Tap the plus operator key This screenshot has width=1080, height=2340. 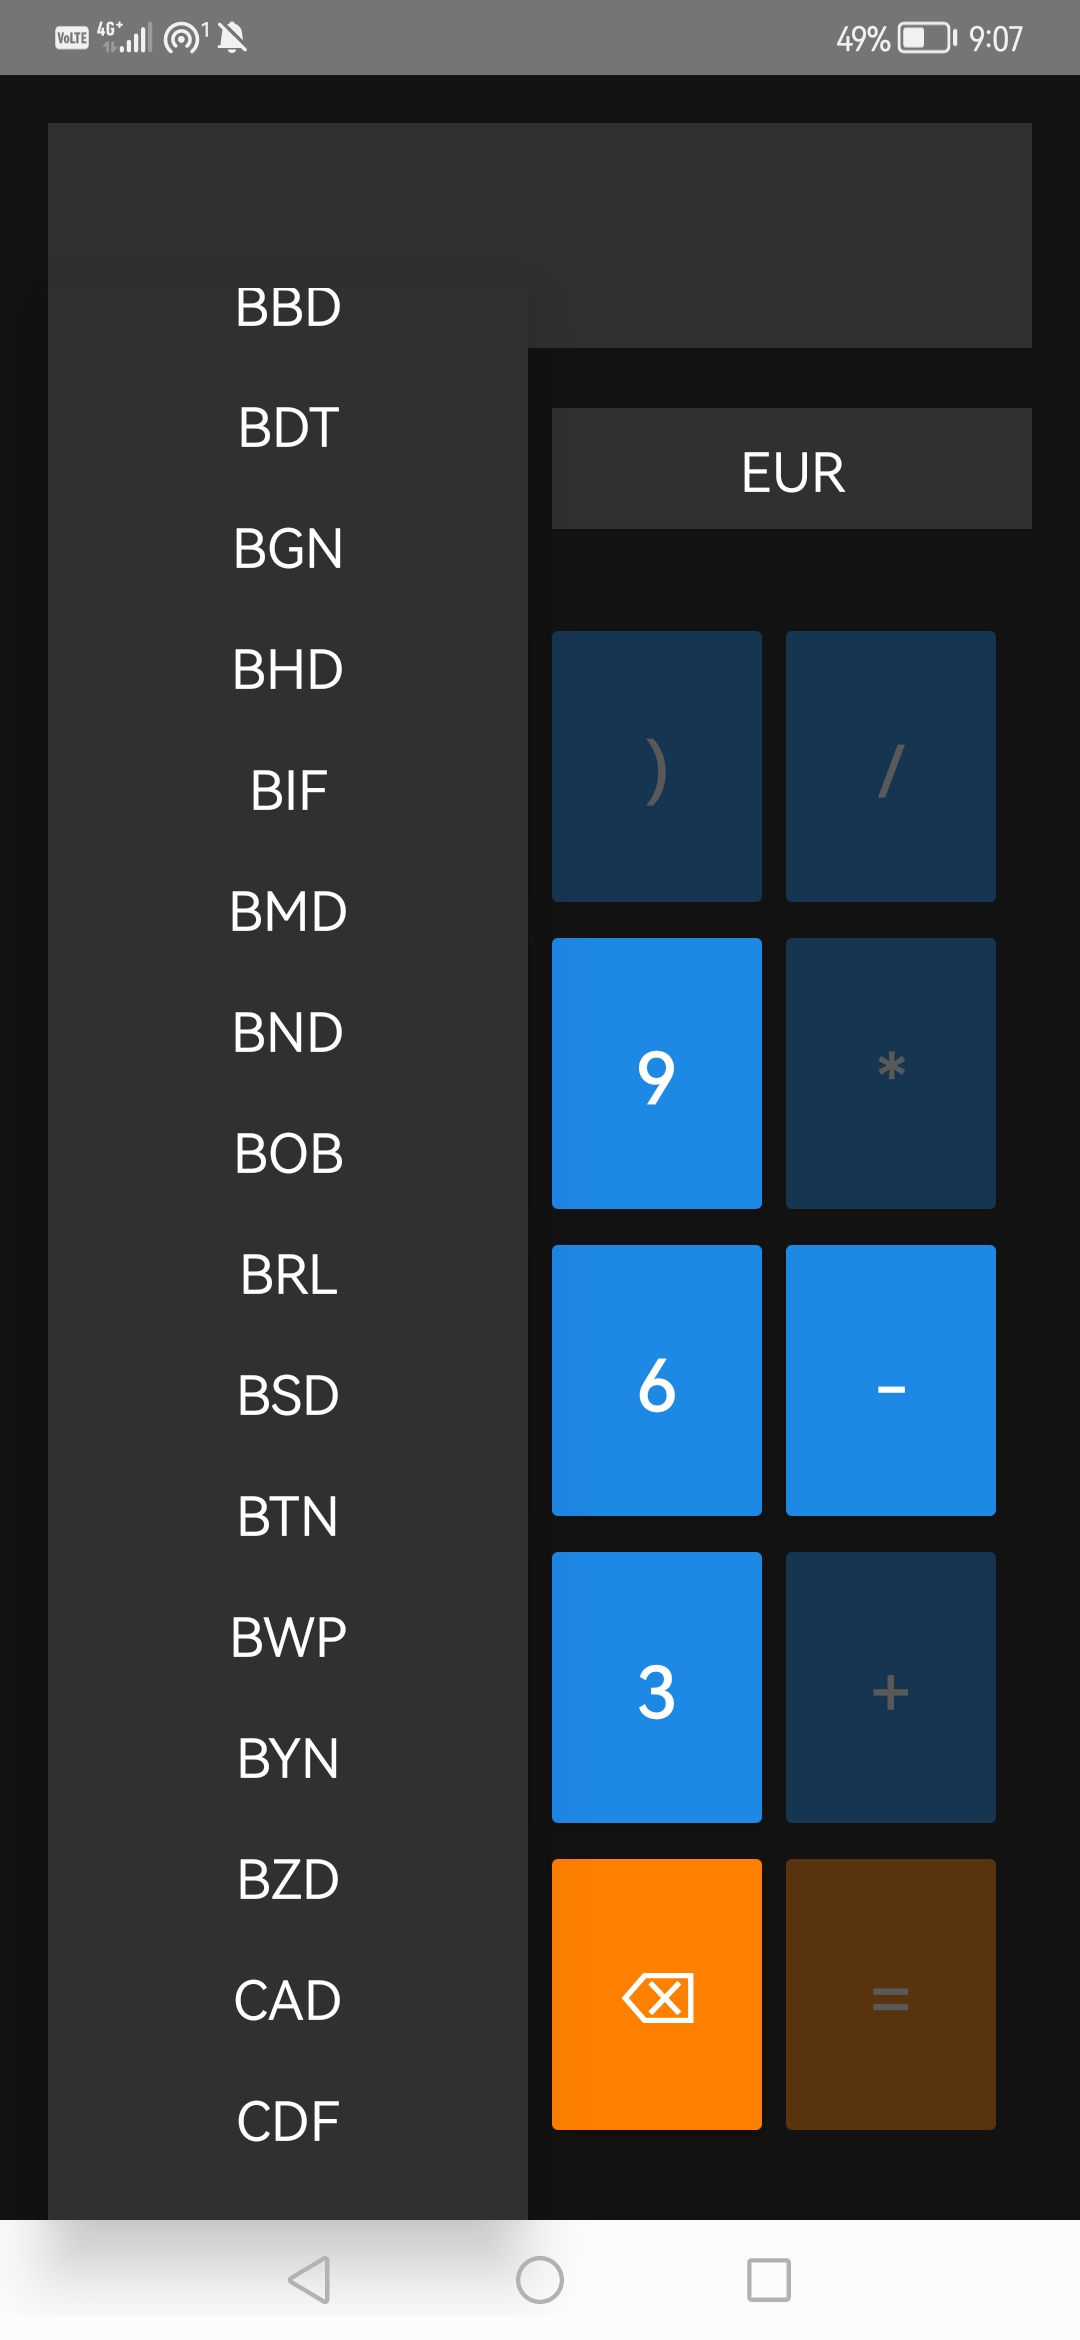click(890, 1688)
